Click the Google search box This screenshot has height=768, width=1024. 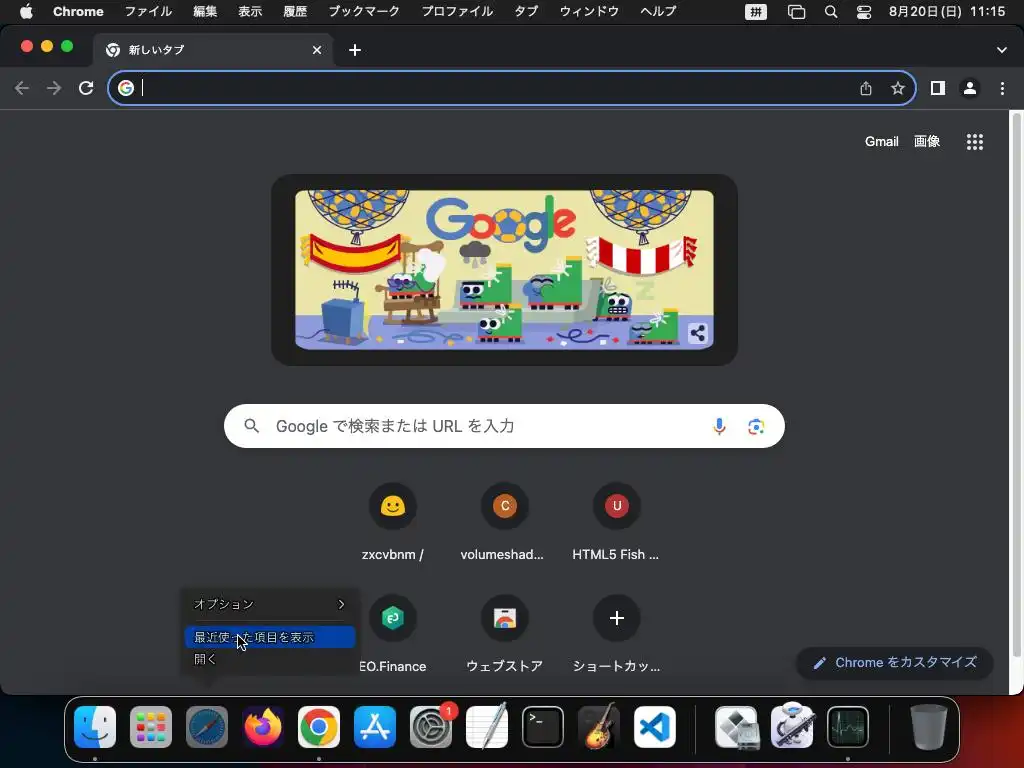[x=504, y=426]
